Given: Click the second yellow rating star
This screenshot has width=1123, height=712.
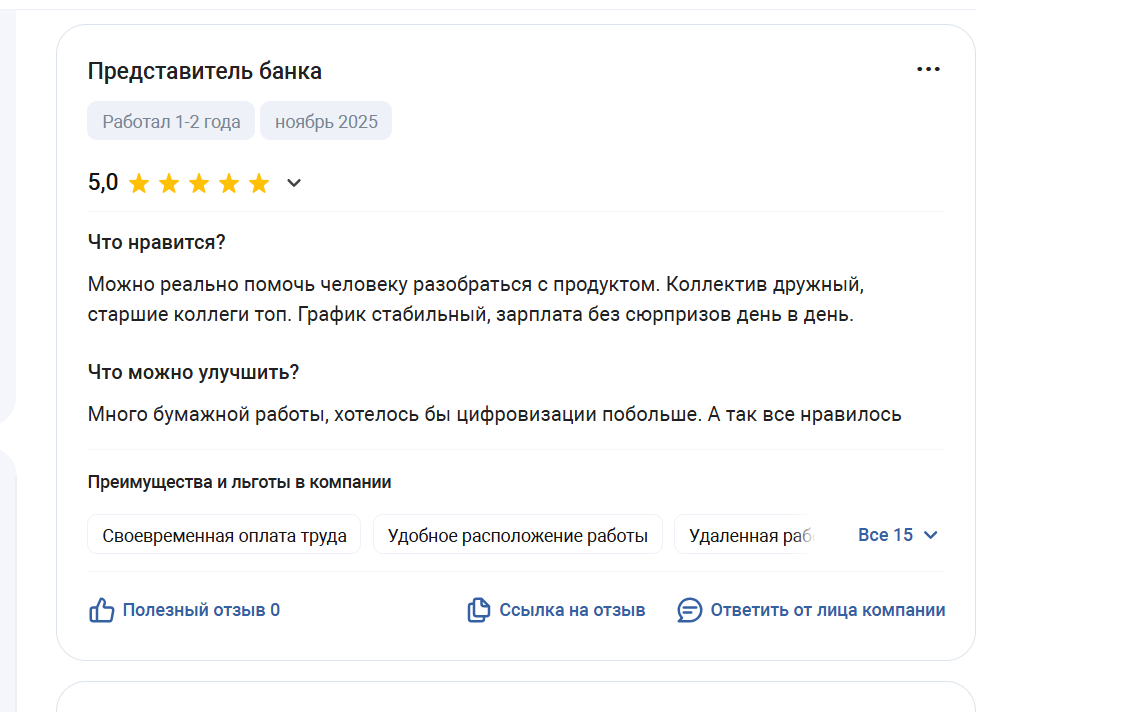Looking at the screenshot, I should pyautogui.click(x=169, y=183).
